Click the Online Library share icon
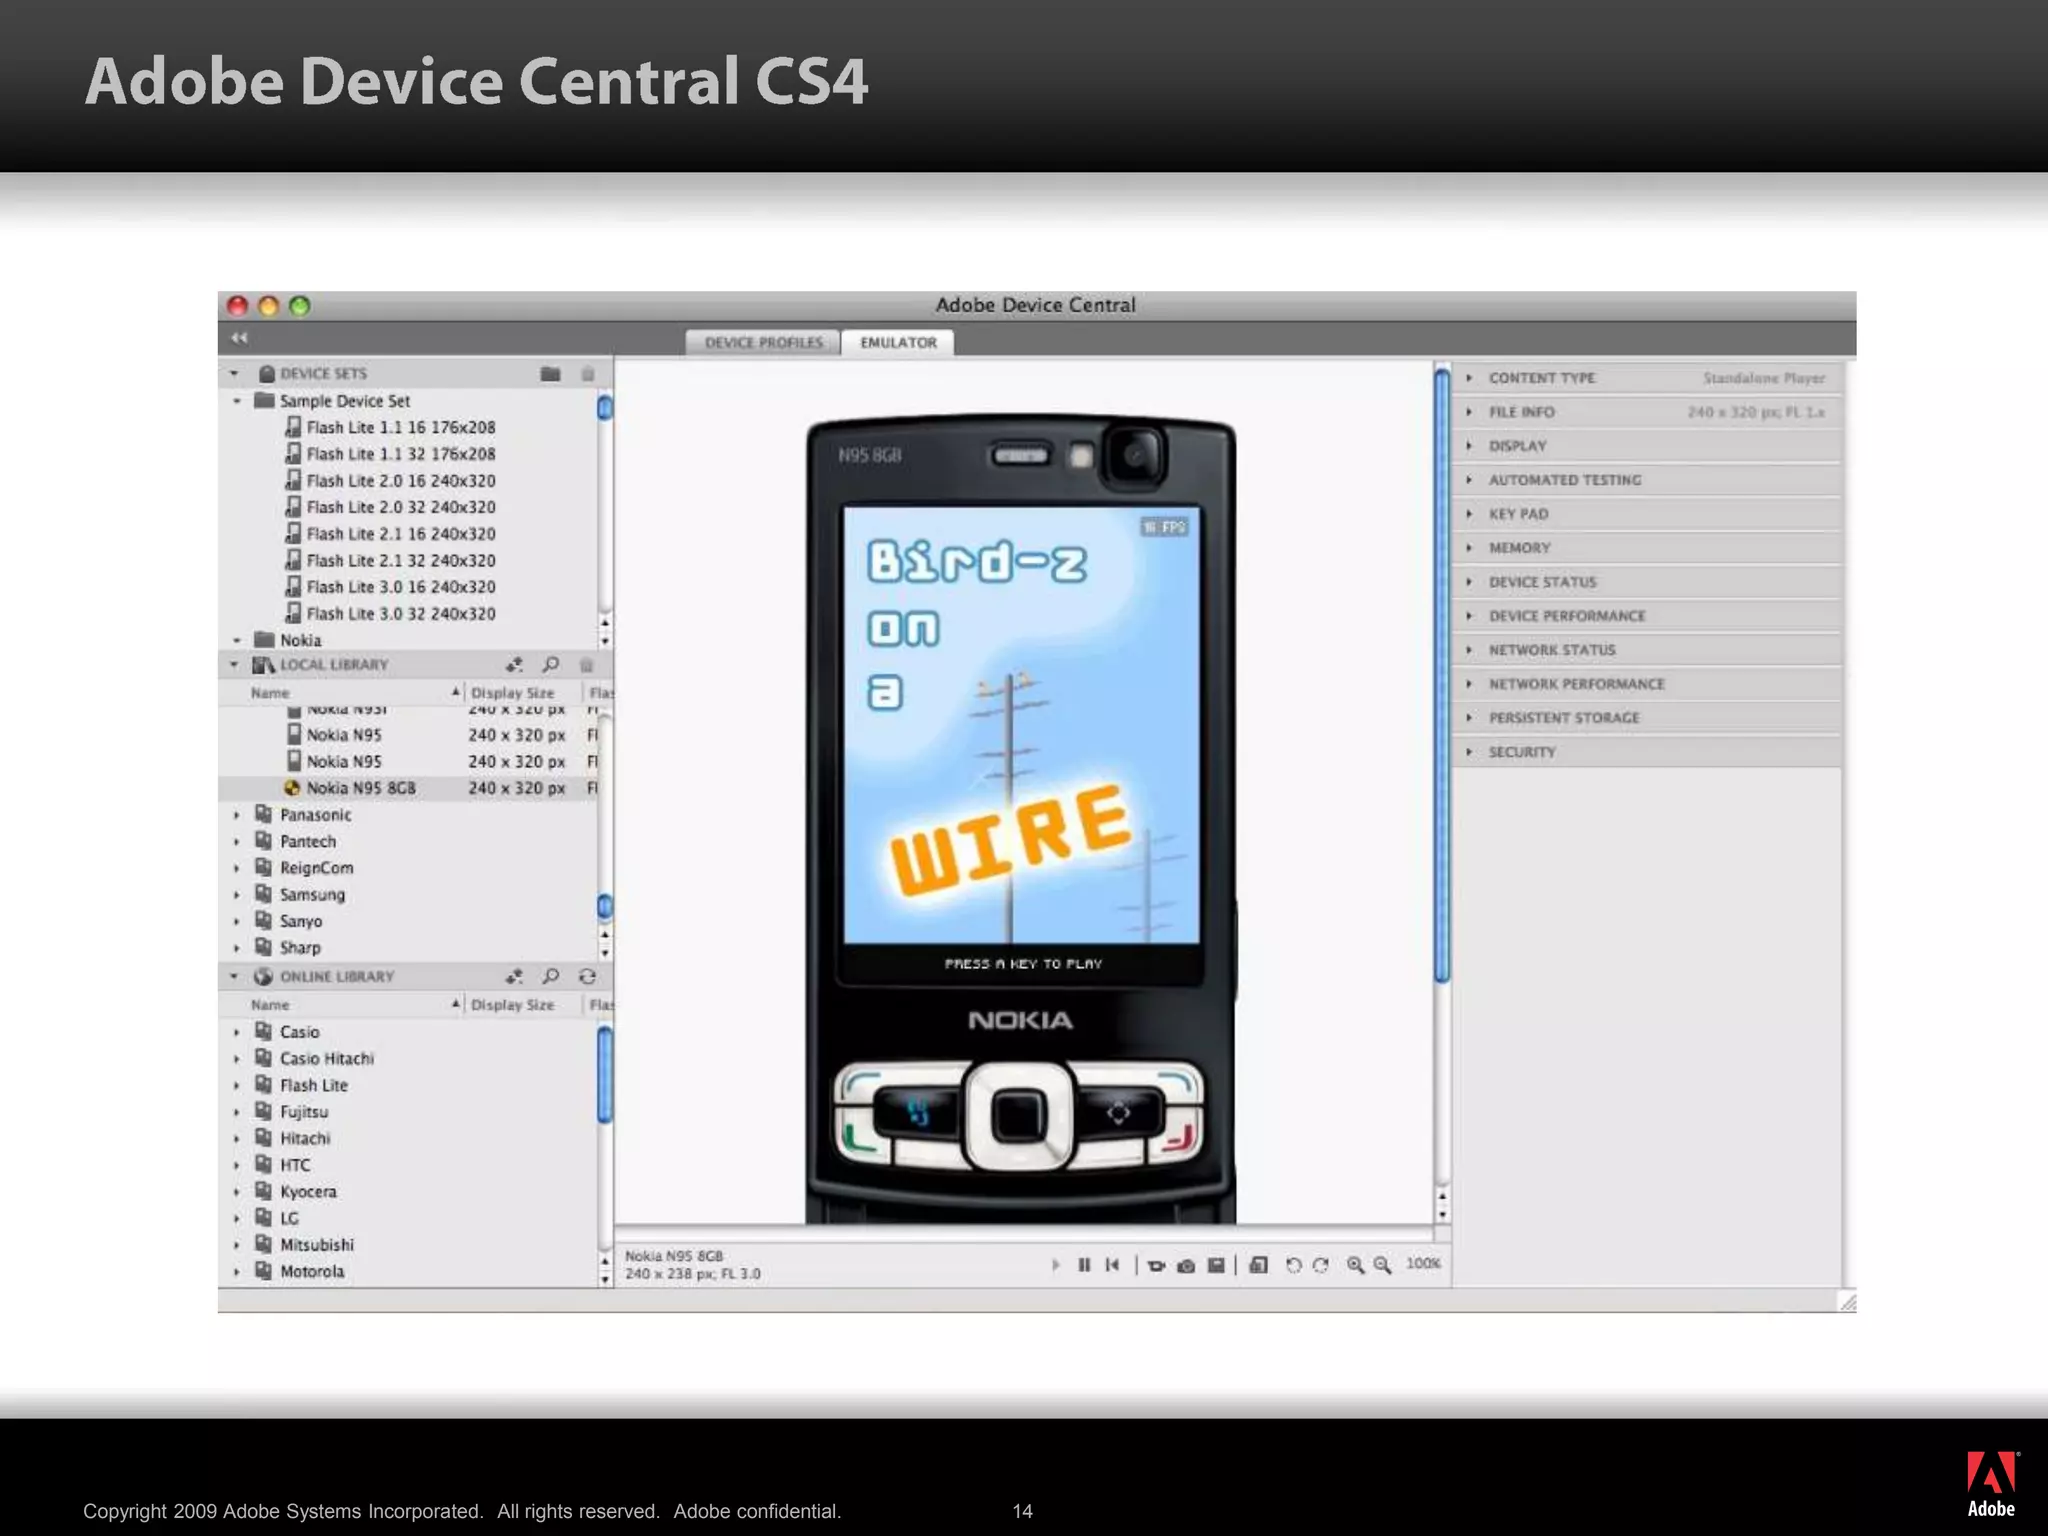The width and height of the screenshot is (2048, 1536). pyautogui.click(x=514, y=976)
